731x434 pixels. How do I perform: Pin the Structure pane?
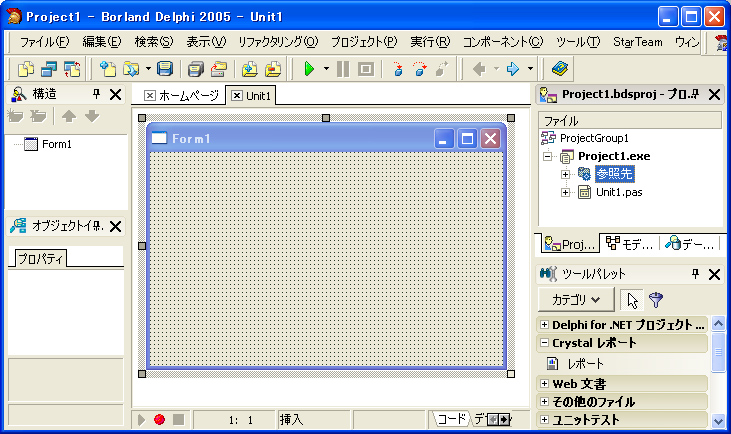point(97,94)
